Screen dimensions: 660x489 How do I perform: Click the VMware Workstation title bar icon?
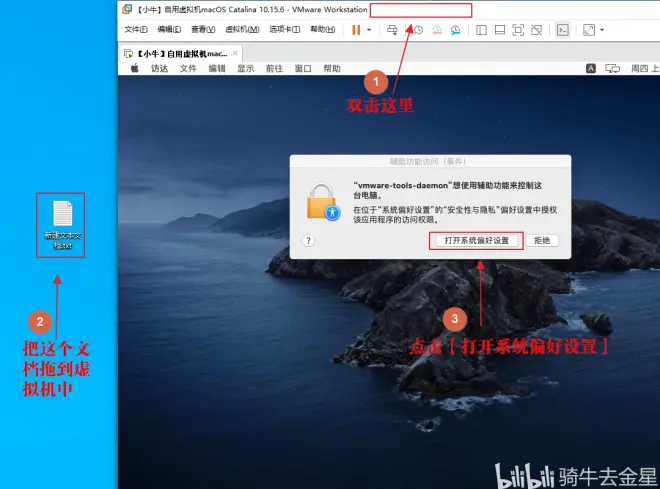[x=127, y=9]
